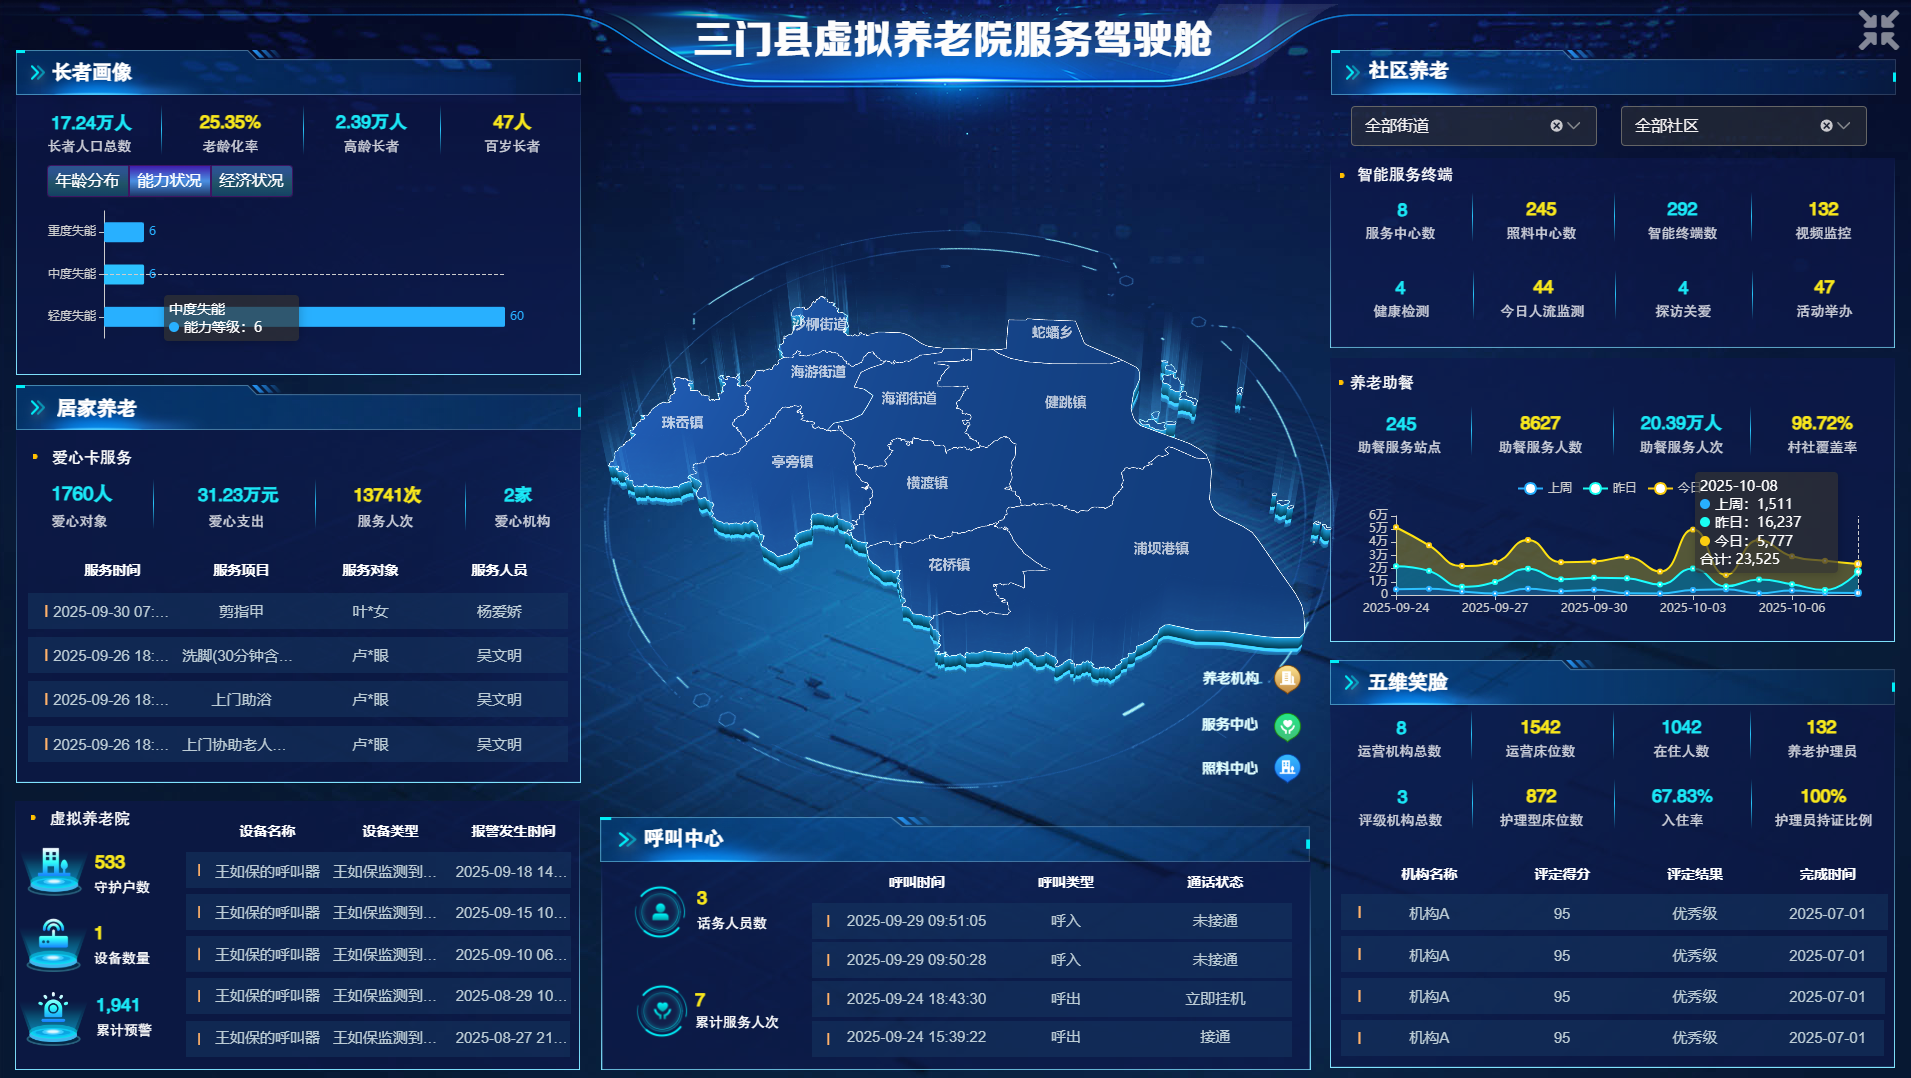1911x1078 pixels.
Task: Click the 服务中心 green legend icon
Action: (x=1287, y=726)
